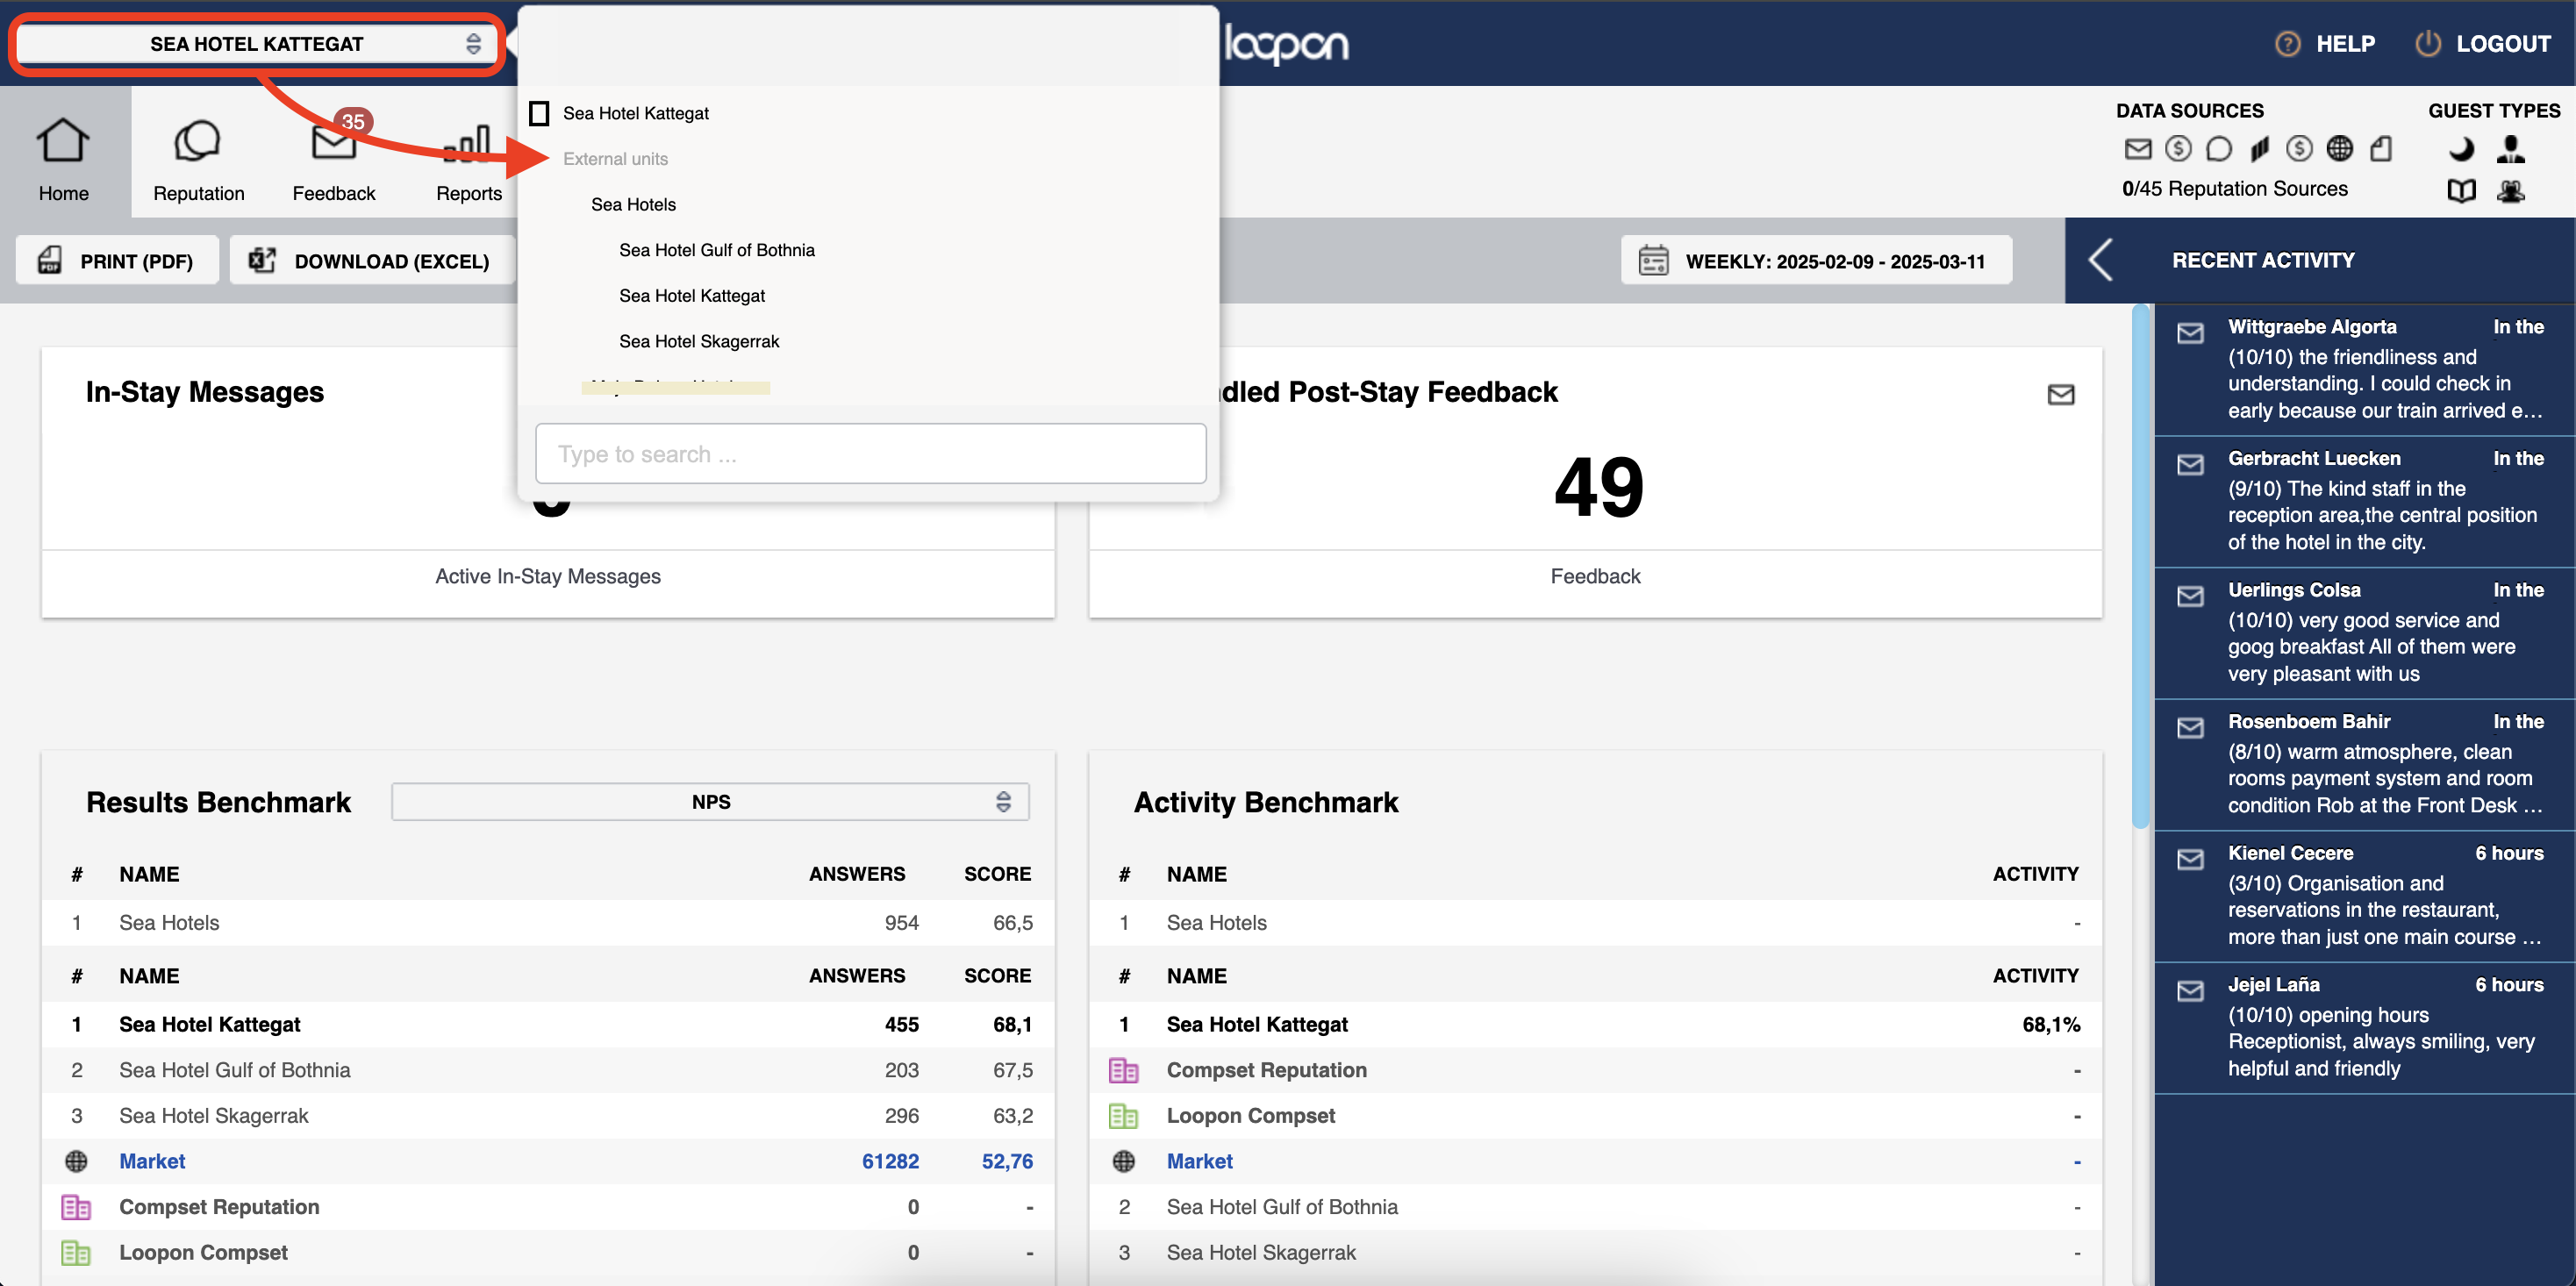Screen dimensions: 2576x1286
Task: Click the 0/45 Reputation Sources text
Action: 2234,188
